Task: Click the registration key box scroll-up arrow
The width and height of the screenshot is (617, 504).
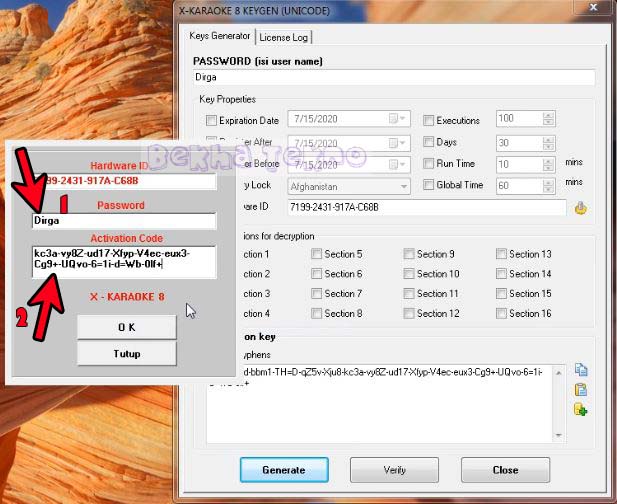Action: click(559, 372)
